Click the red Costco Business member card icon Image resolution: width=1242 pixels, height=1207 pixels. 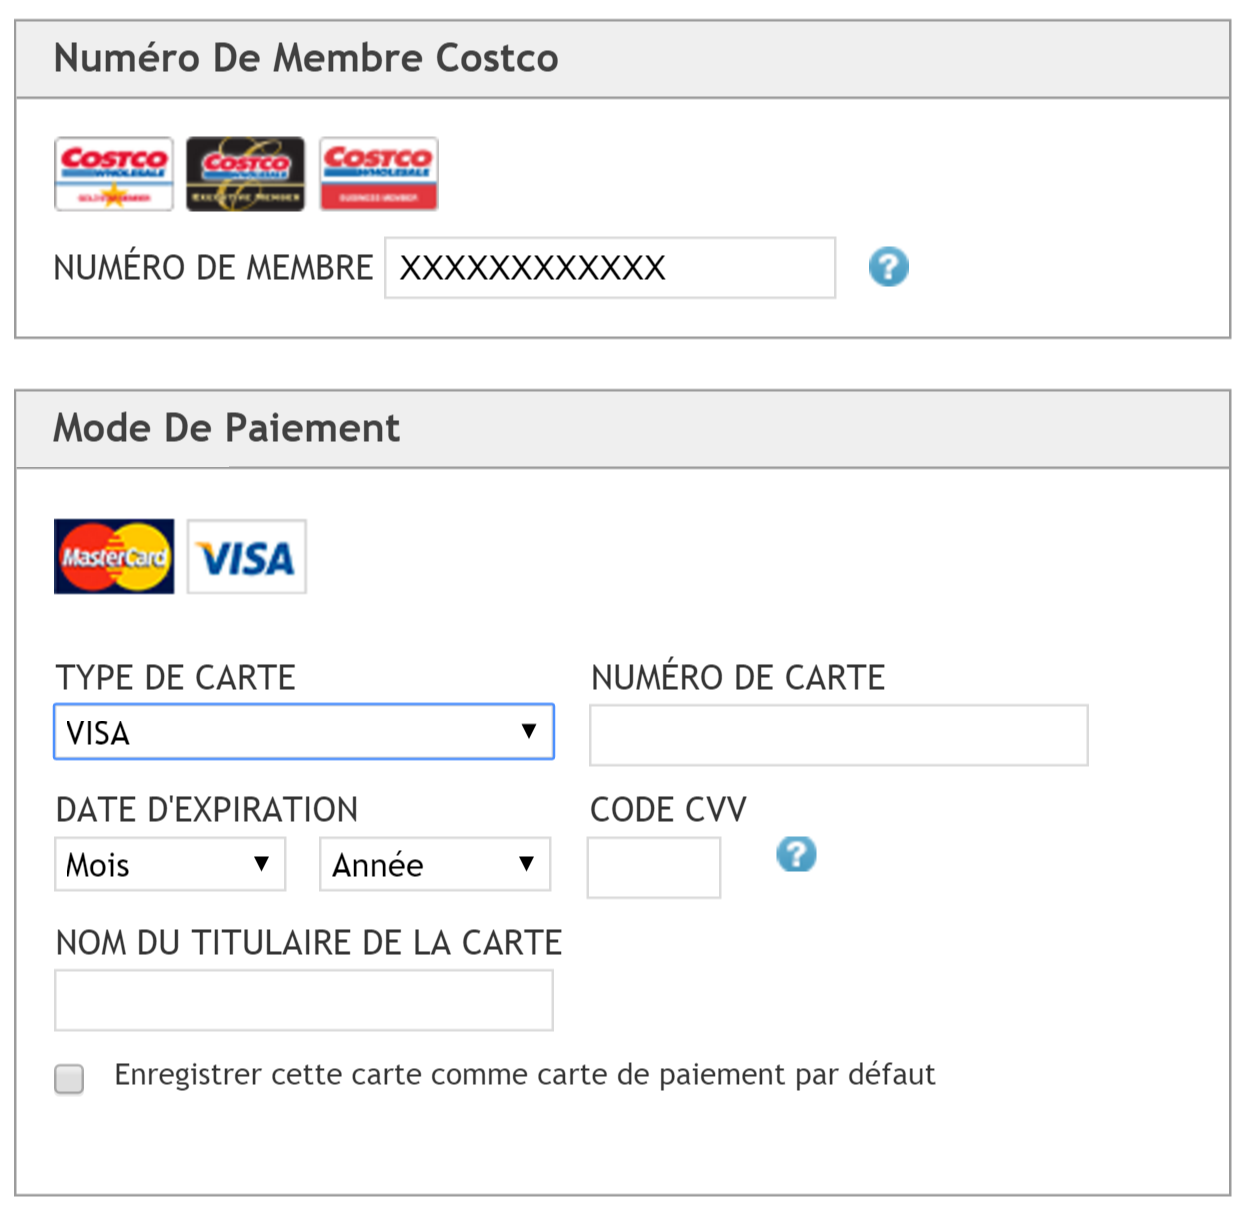click(x=379, y=174)
